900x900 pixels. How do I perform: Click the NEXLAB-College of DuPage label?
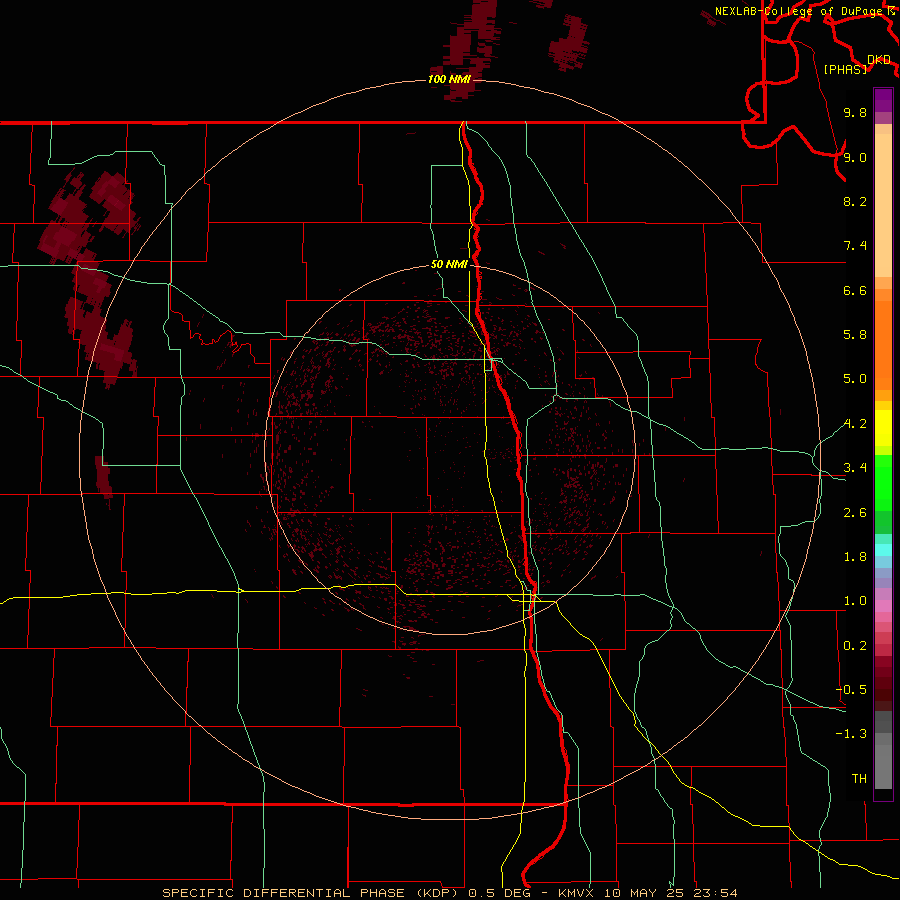coord(801,11)
